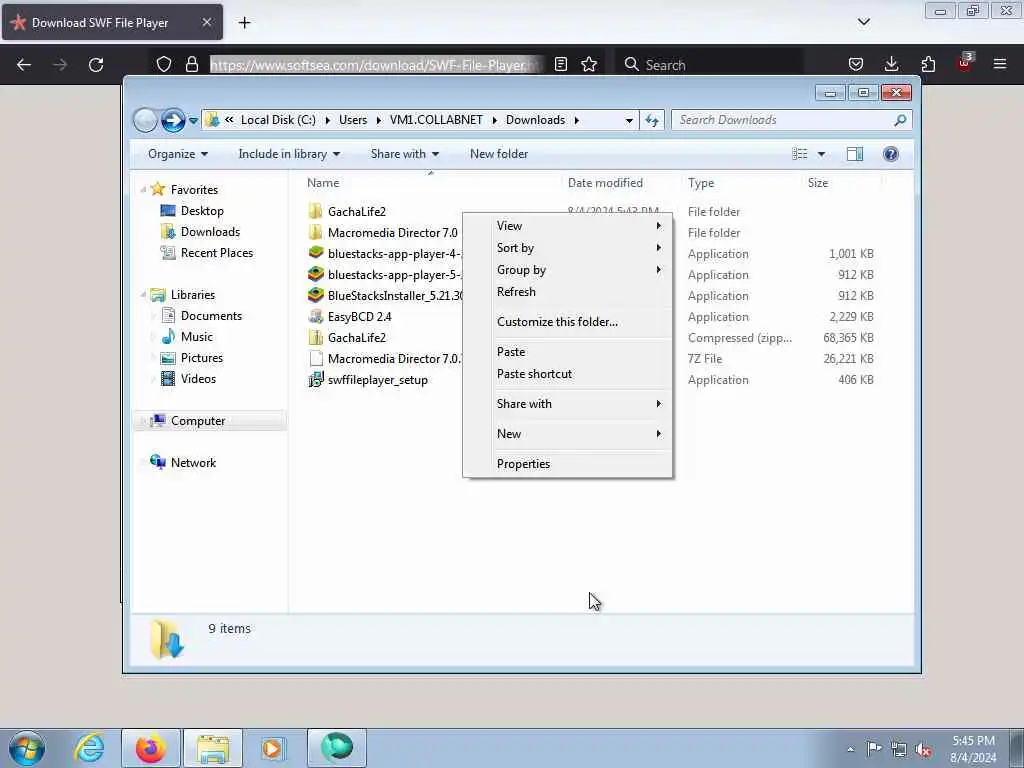The height and width of the screenshot is (768, 1024).
Task: Open Firefox downloads panel
Action: [x=891, y=64]
